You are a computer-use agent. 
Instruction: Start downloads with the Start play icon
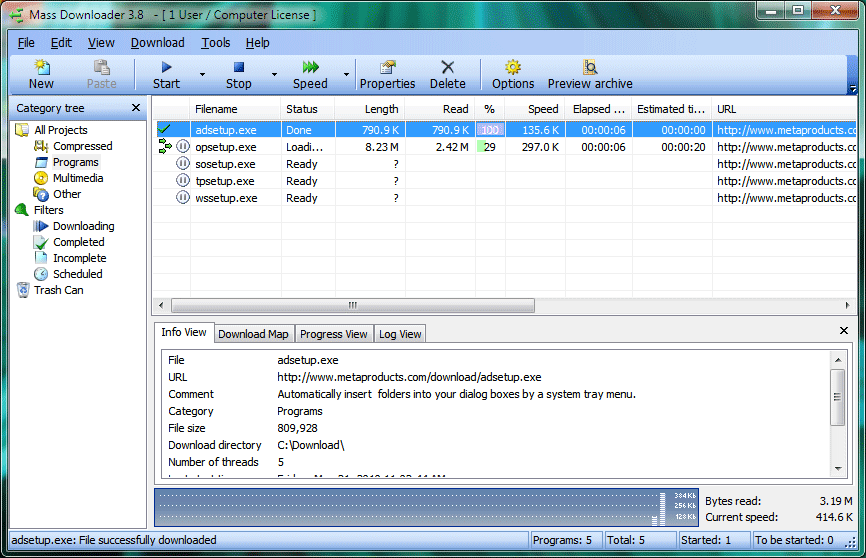click(x=166, y=67)
